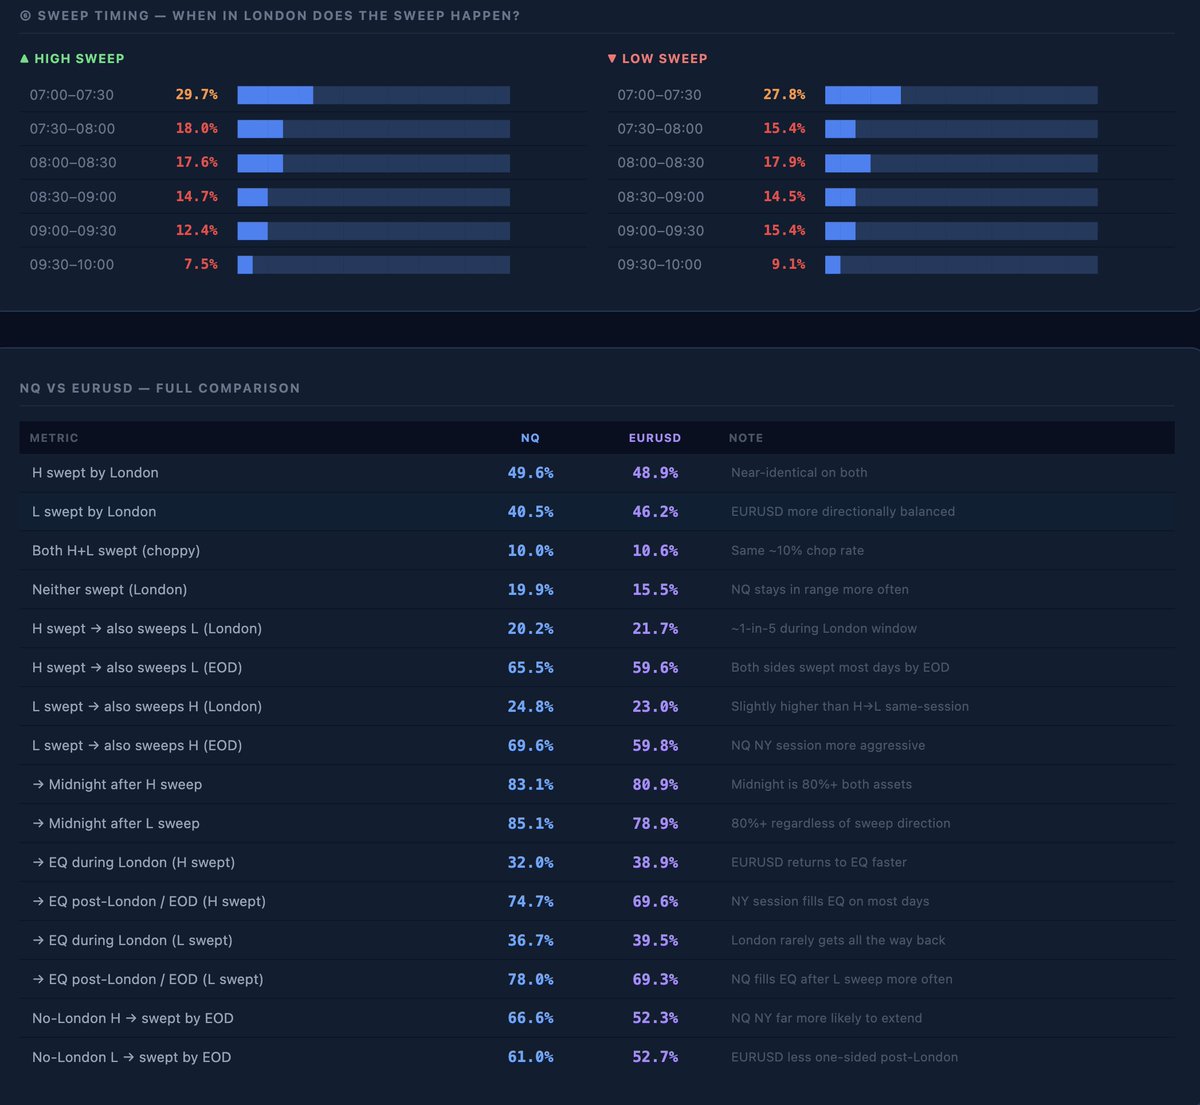Viewport: 1200px width, 1105px height.
Task: Click NQ value 19.9%
Action: coord(530,590)
